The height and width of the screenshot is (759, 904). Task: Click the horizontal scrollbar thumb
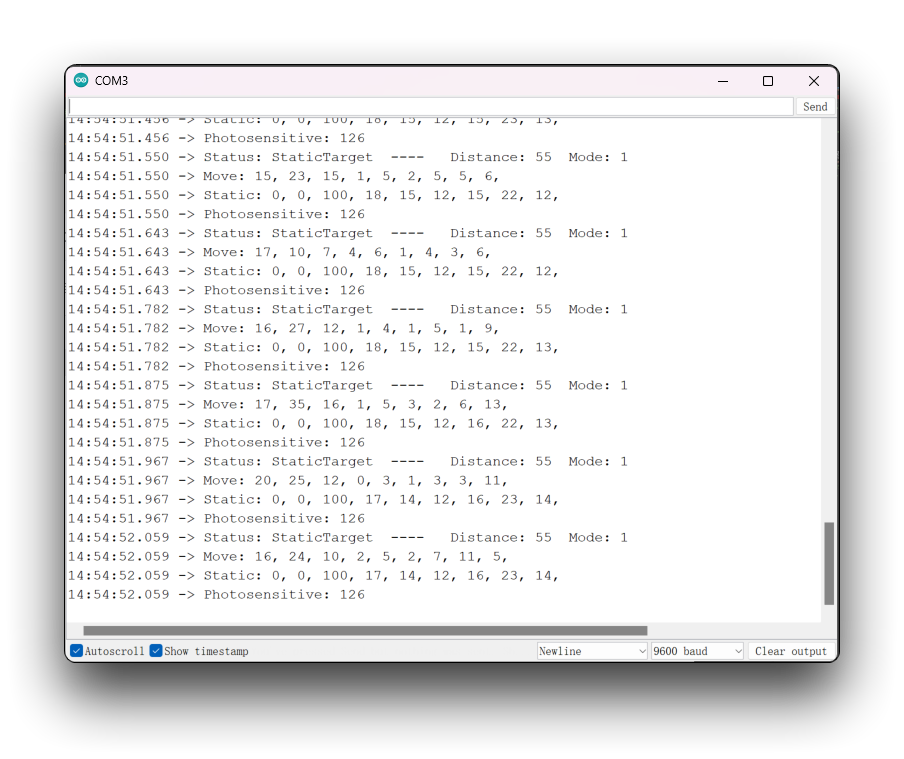pos(365,630)
